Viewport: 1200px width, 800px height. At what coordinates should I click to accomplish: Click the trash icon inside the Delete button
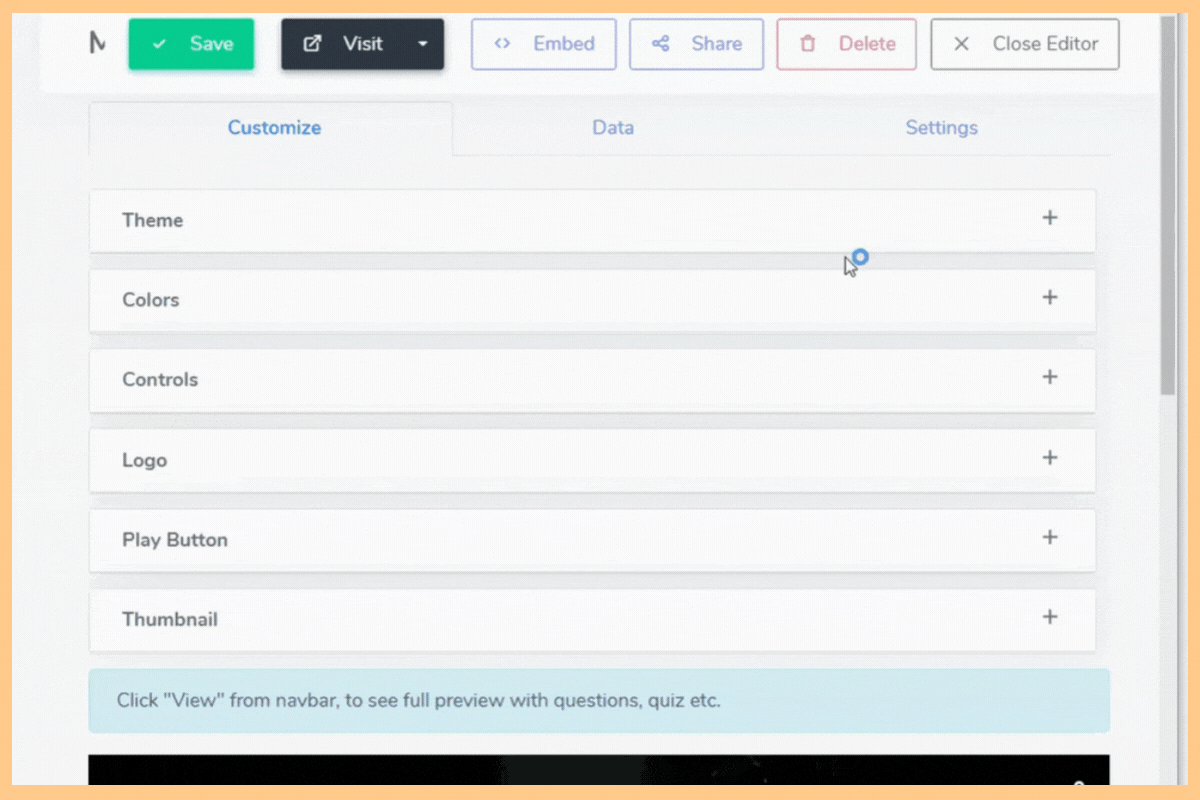(807, 43)
